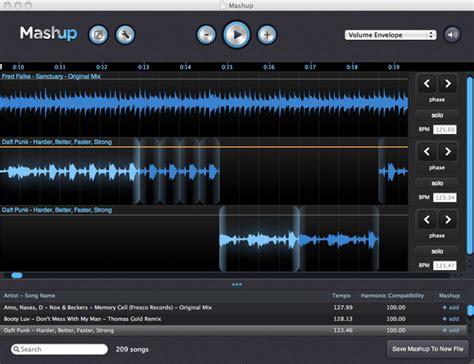
Task: Select Daft Punk row in song list
Action: click(233, 330)
